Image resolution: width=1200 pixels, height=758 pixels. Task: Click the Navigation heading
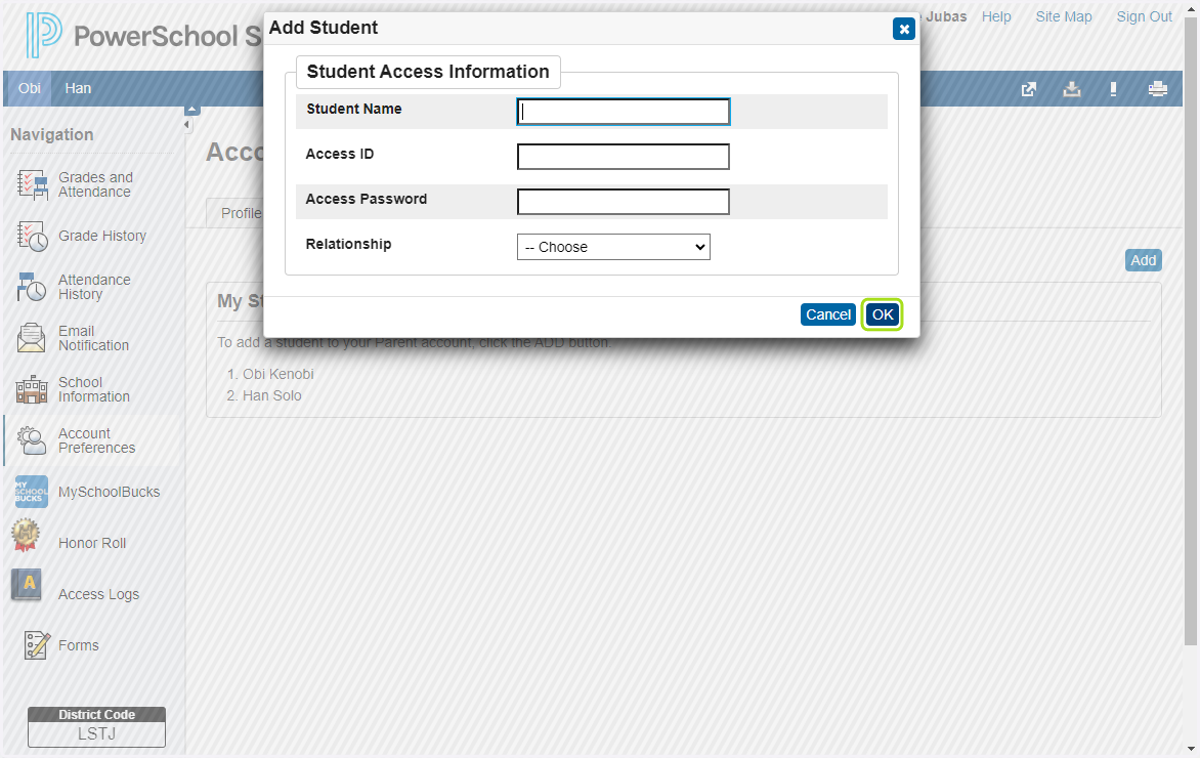(x=52, y=135)
